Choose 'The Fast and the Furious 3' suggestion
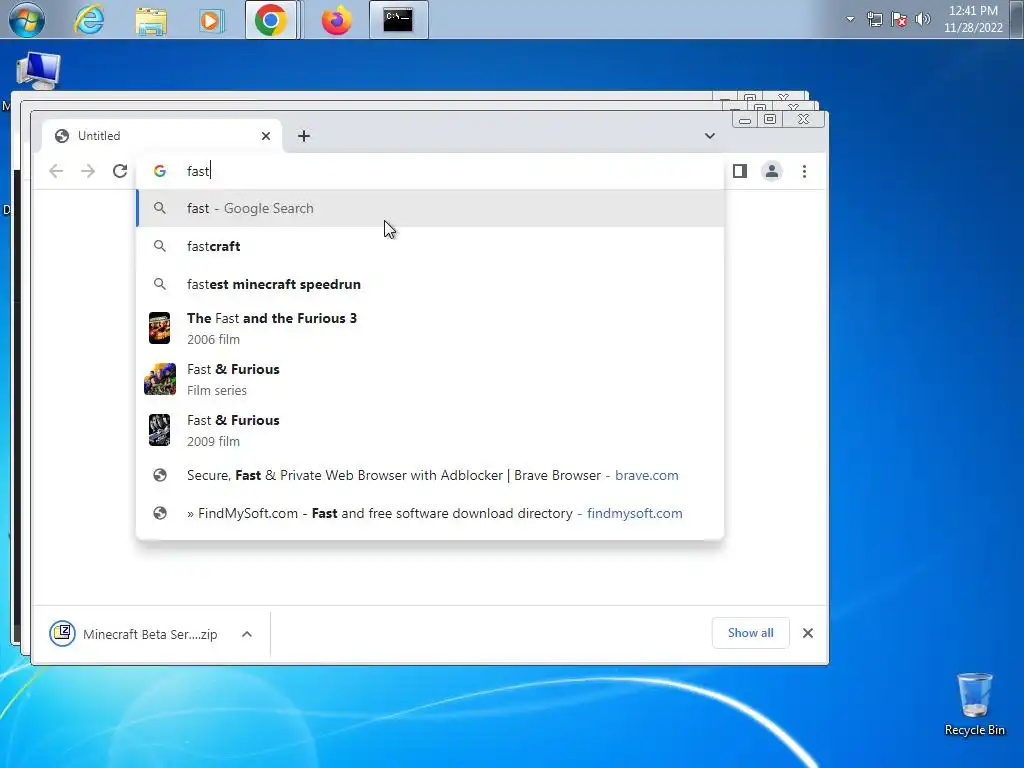The width and height of the screenshot is (1024, 768). click(x=430, y=328)
